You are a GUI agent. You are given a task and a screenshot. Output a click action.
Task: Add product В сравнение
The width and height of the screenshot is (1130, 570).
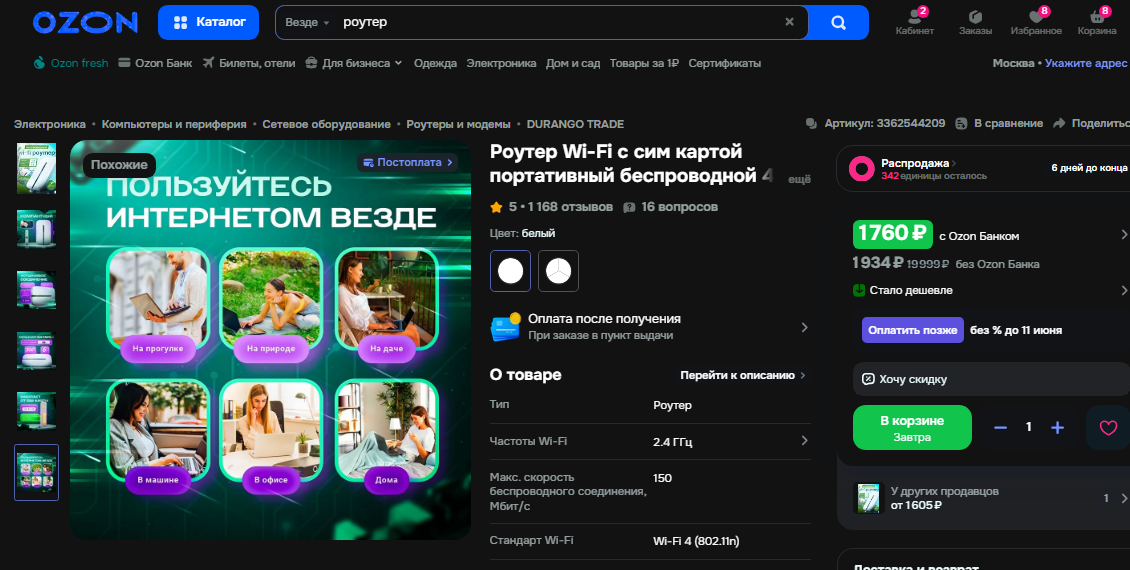point(999,123)
